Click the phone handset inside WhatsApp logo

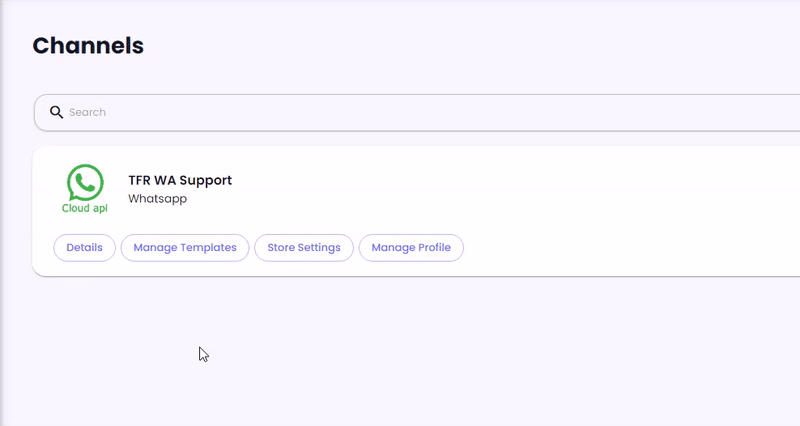[x=85, y=181]
